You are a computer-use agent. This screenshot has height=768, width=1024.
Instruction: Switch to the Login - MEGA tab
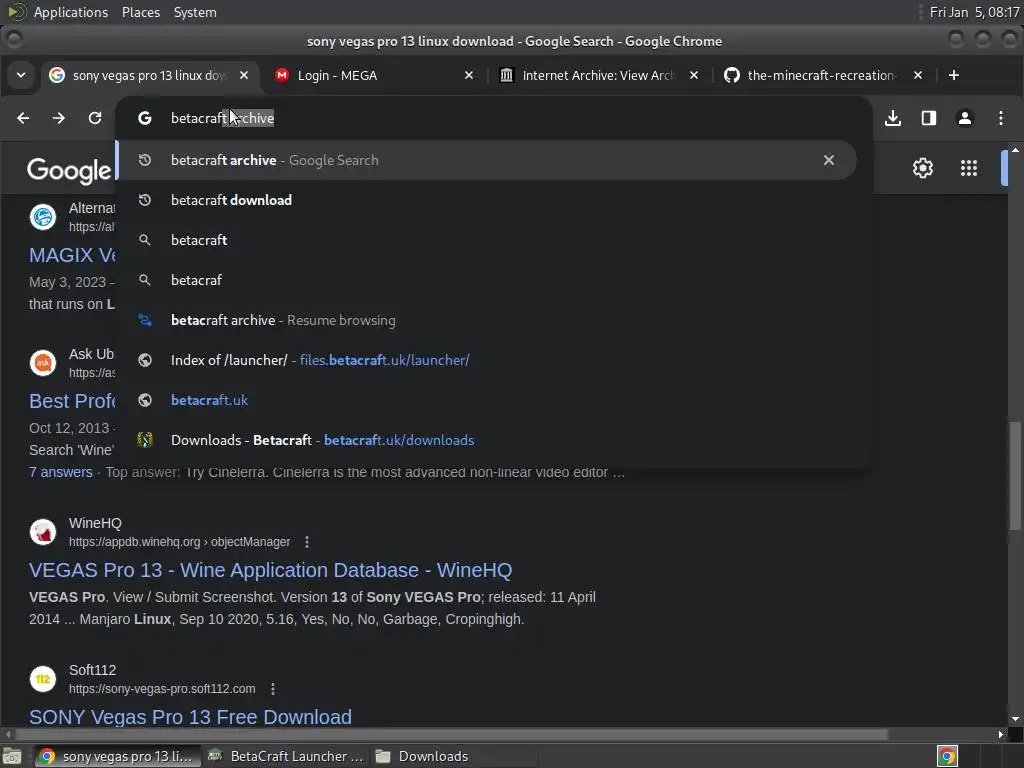coord(374,76)
